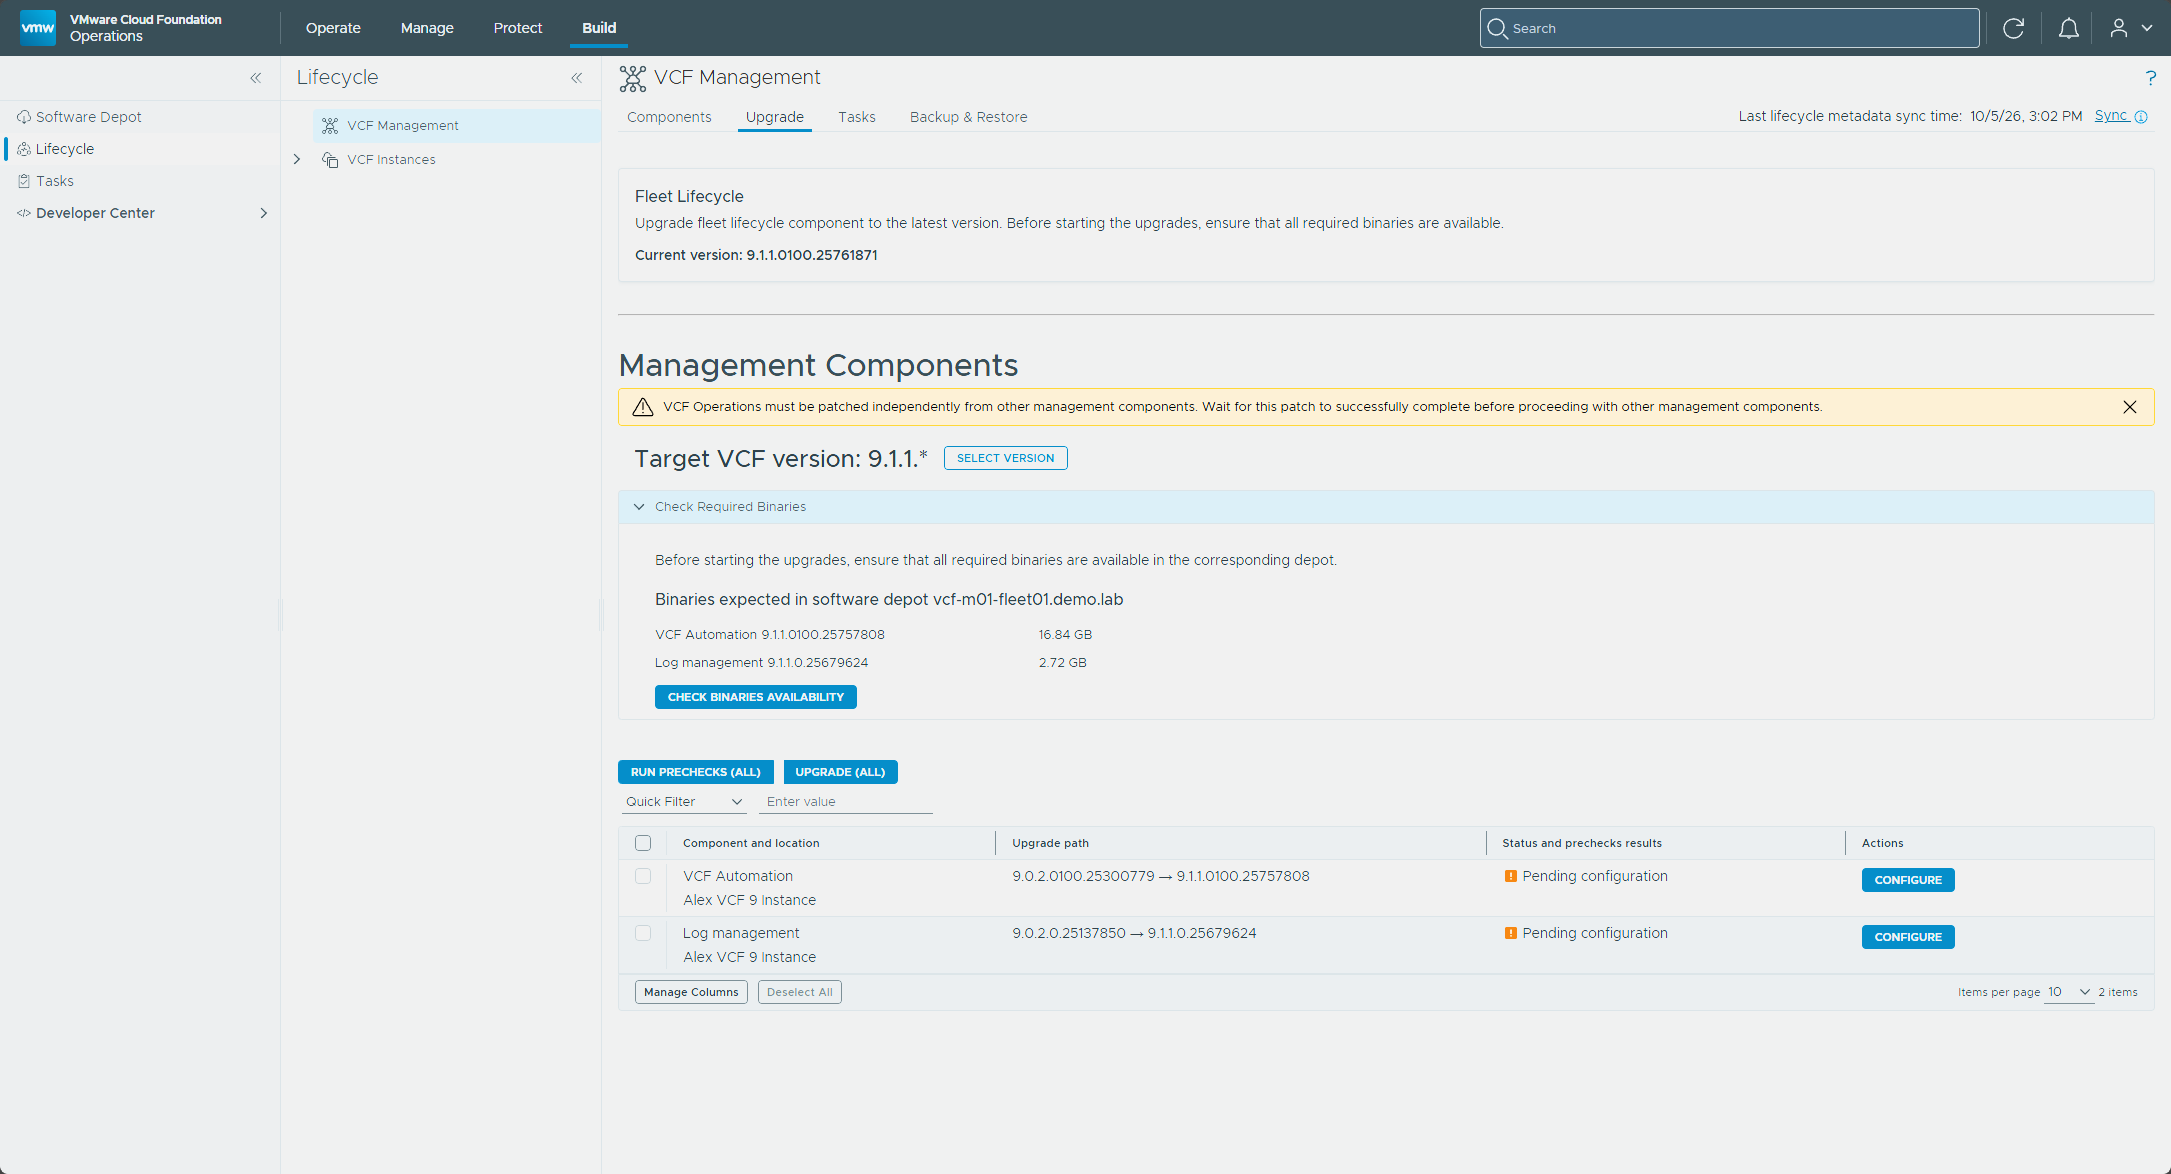Check the VCF Automation row checkbox
2171x1174 pixels.
click(x=643, y=876)
